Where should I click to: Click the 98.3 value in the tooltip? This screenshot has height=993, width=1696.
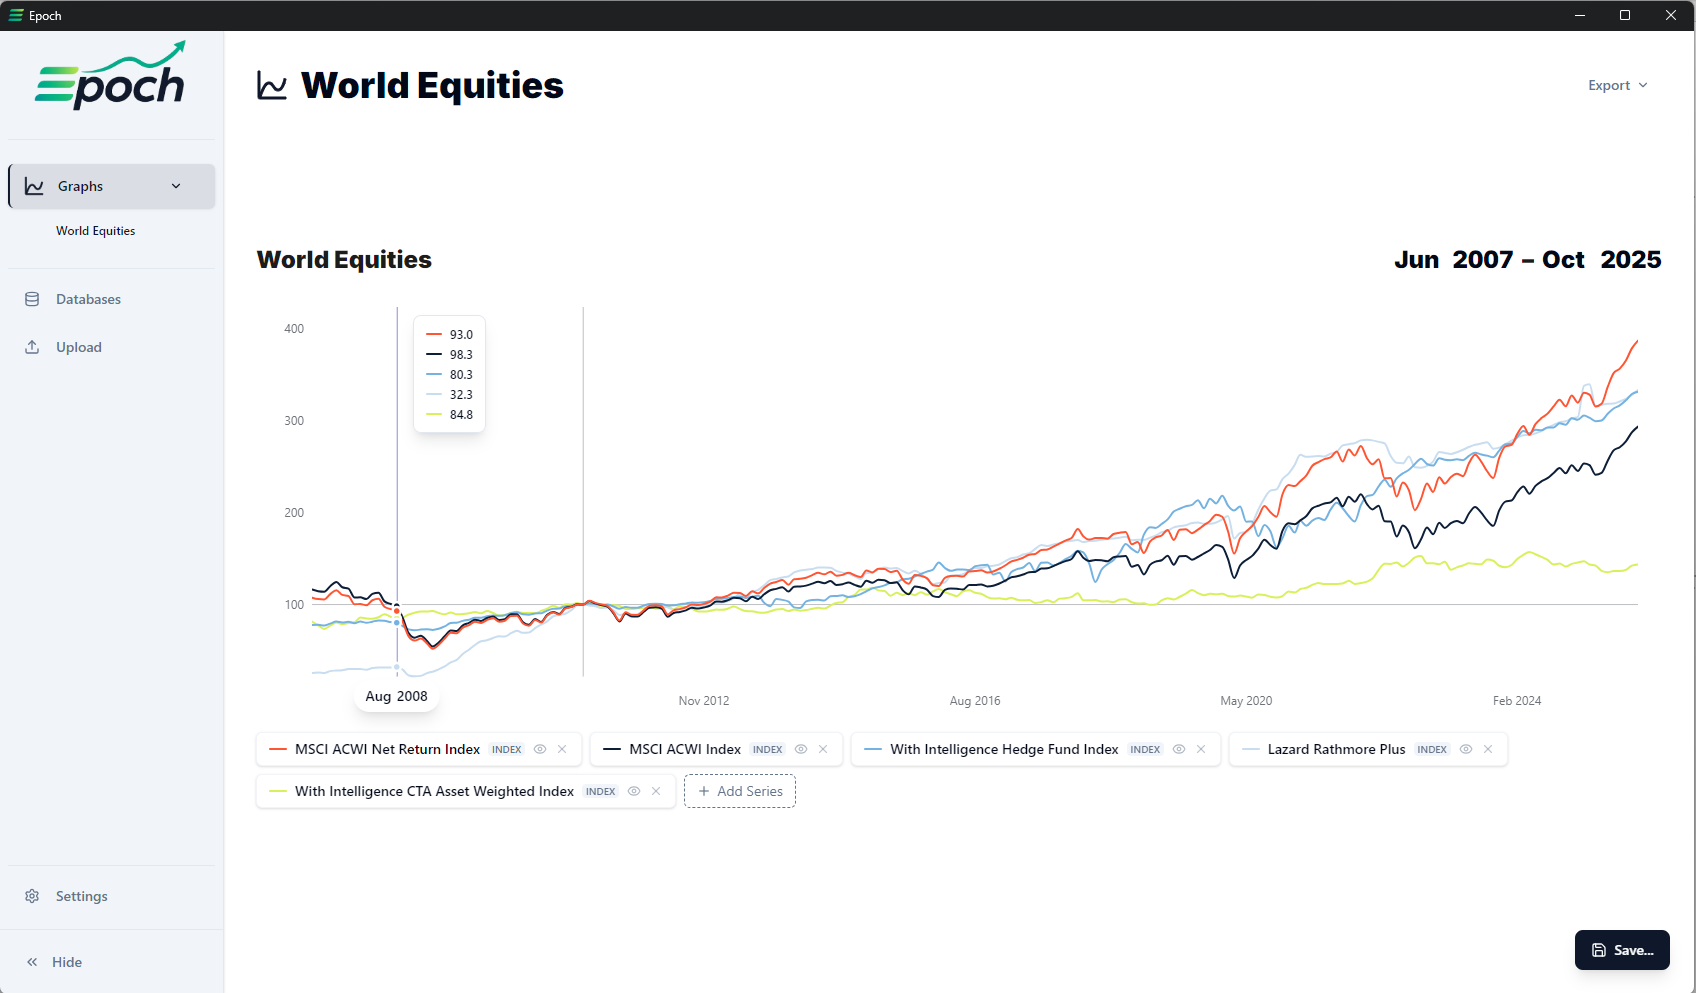pyautogui.click(x=461, y=355)
